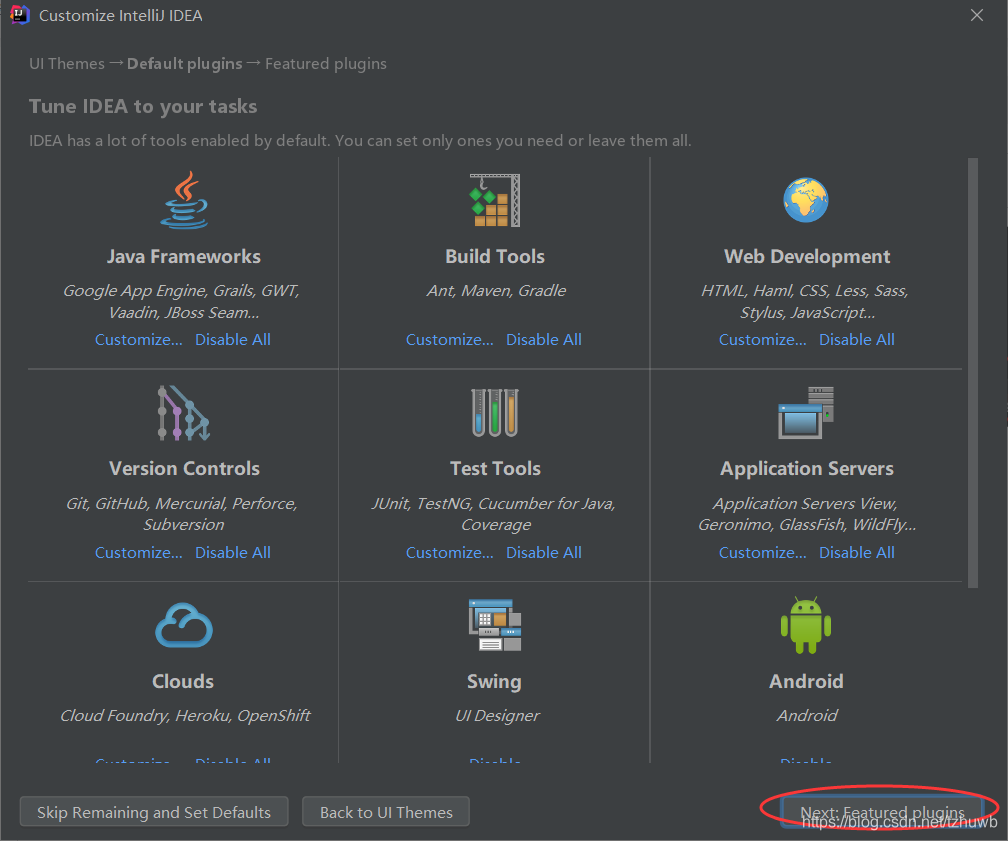This screenshot has width=1008, height=841.
Task: Click the Web Development heading
Action: point(807,257)
